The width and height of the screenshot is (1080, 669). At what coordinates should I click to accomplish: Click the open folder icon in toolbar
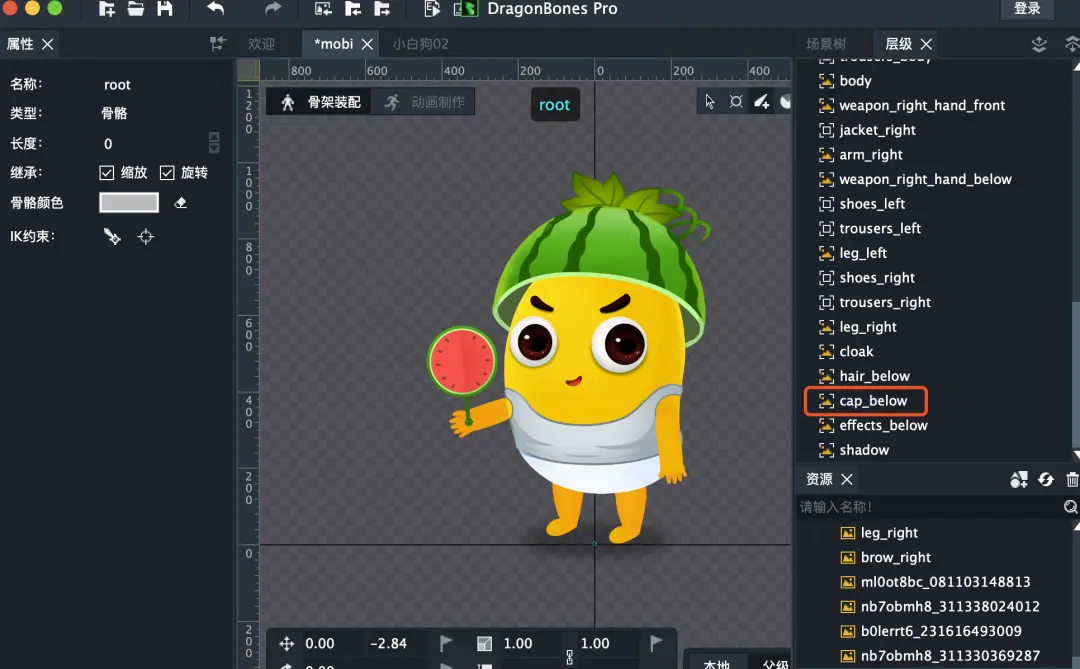[136, 9]
